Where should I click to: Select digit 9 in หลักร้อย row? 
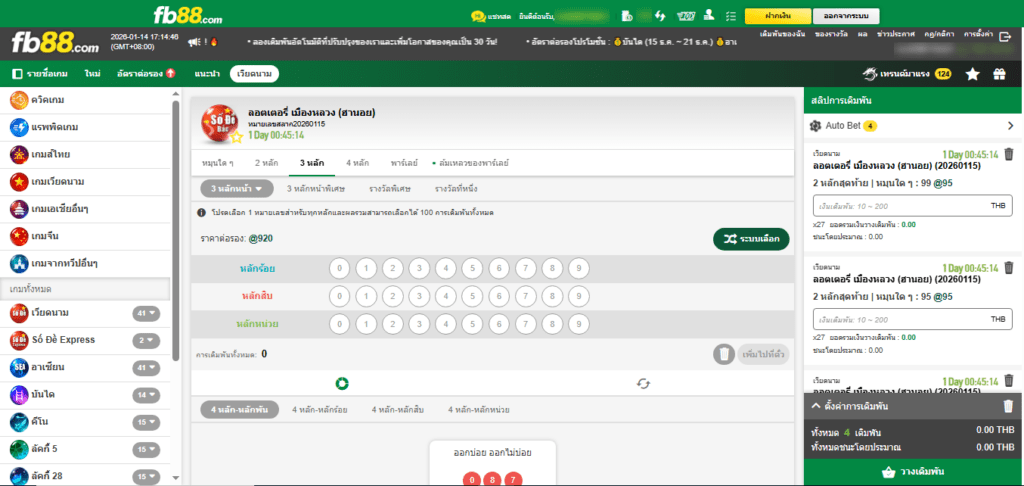pos(579,269)
